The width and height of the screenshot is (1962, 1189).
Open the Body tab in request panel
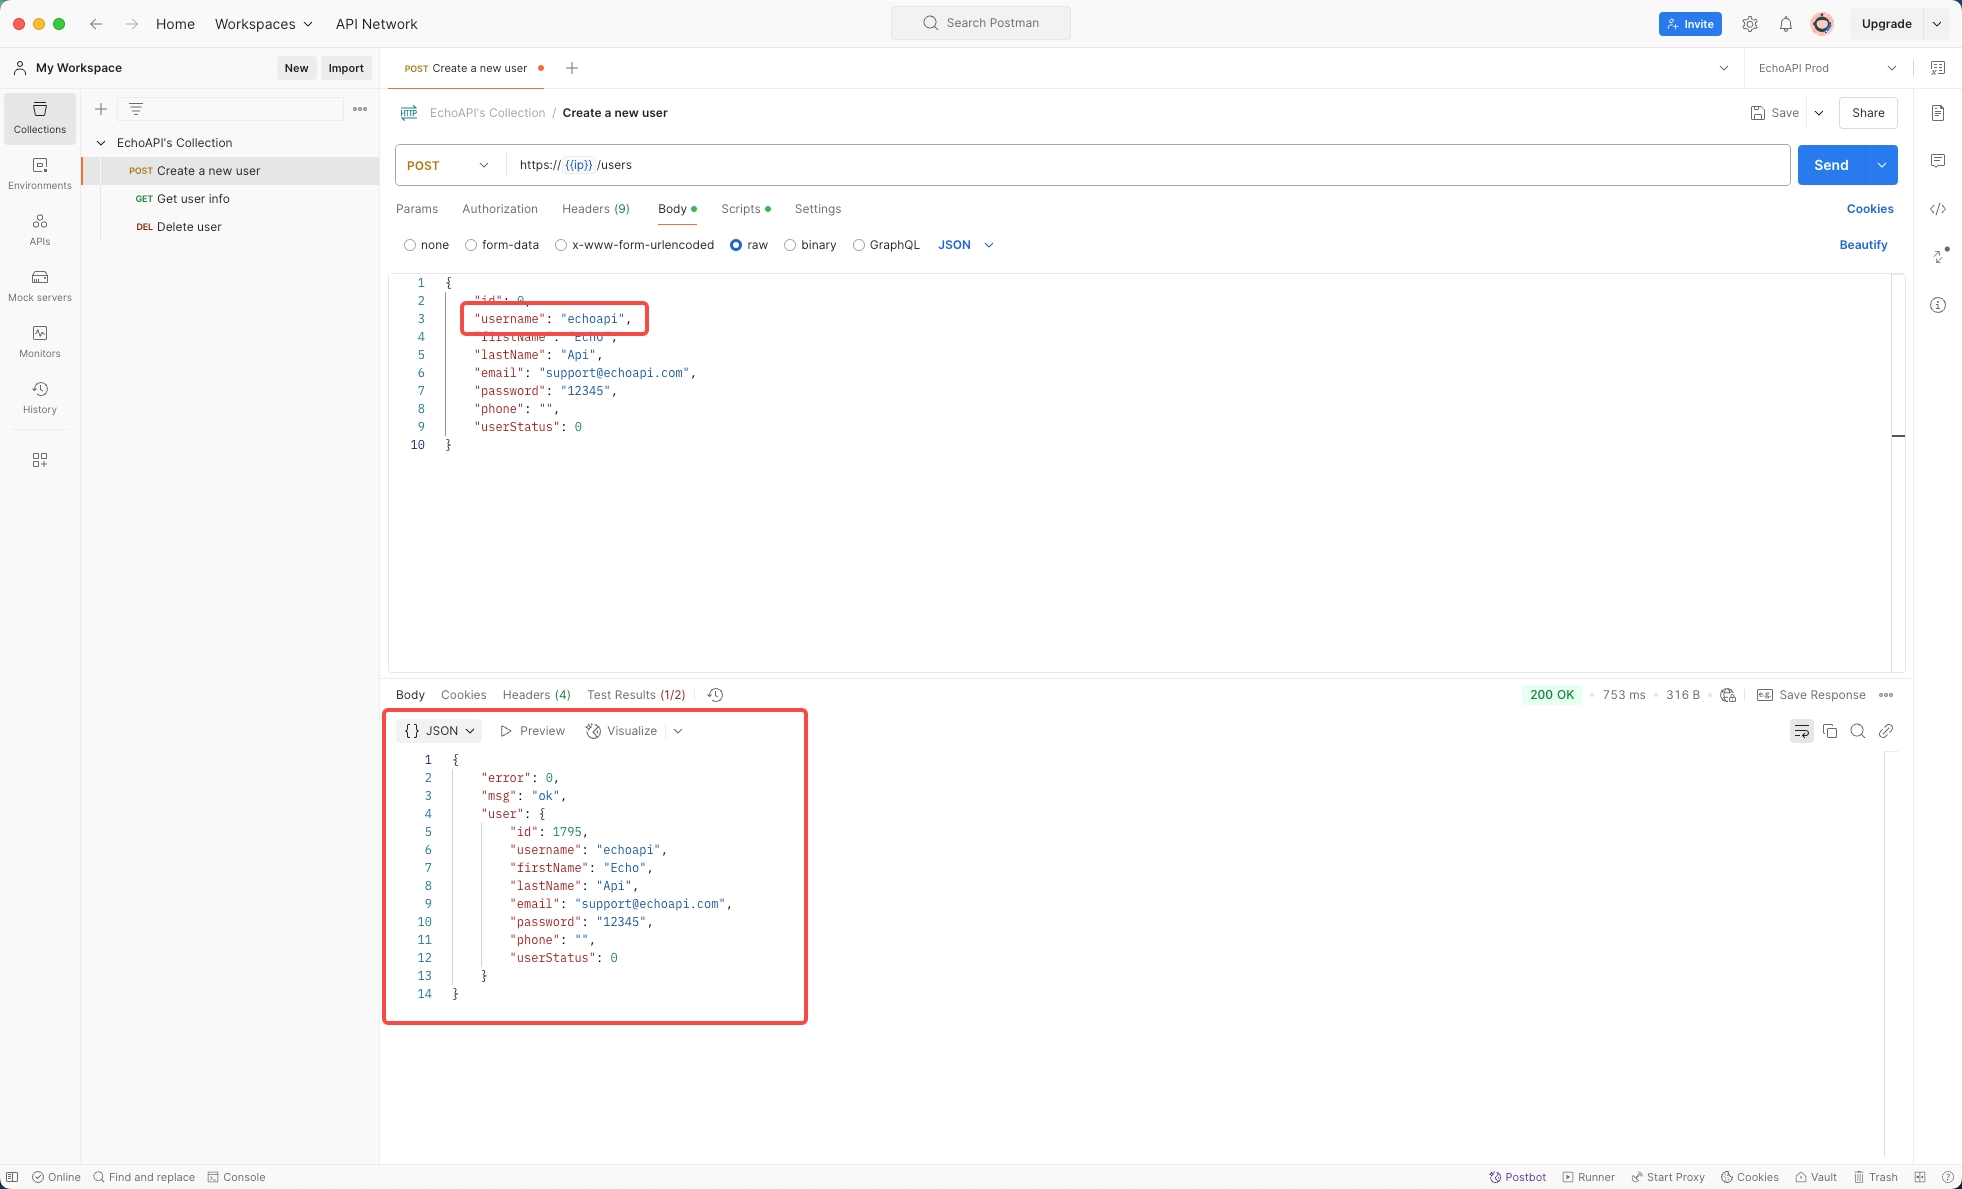(674, 209)
